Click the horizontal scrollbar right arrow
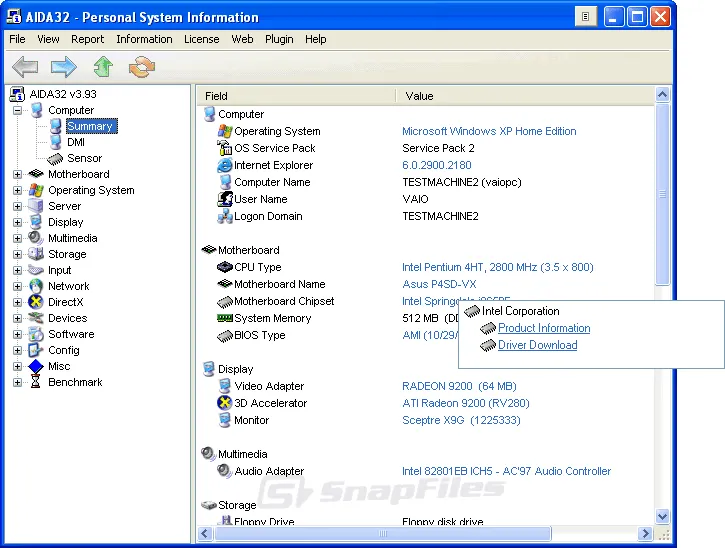 (645, 534)
